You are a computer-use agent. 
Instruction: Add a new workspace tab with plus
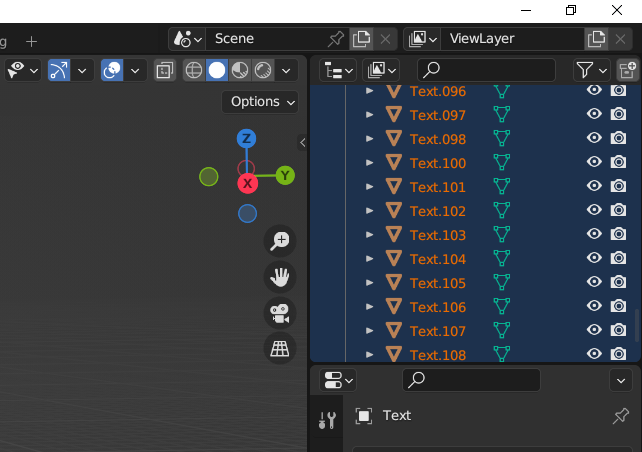point(32,41)
